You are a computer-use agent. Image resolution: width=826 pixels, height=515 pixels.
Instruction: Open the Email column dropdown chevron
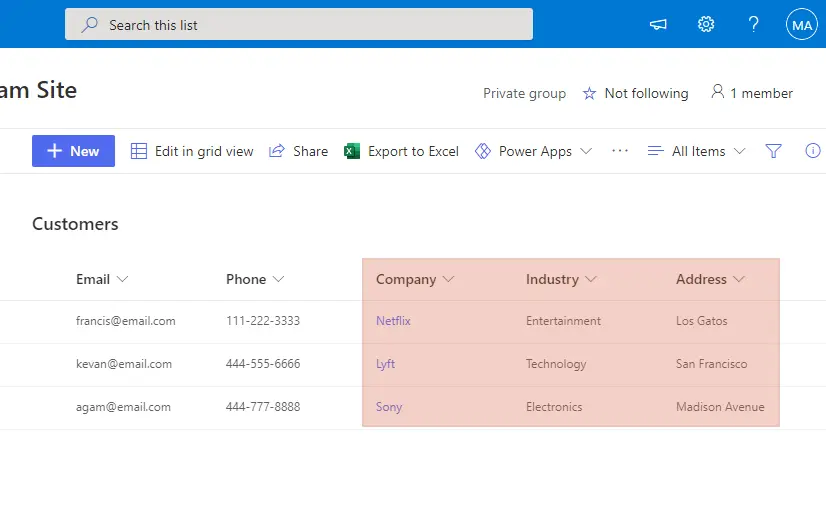pyautogui.click(x=122, y=279)
